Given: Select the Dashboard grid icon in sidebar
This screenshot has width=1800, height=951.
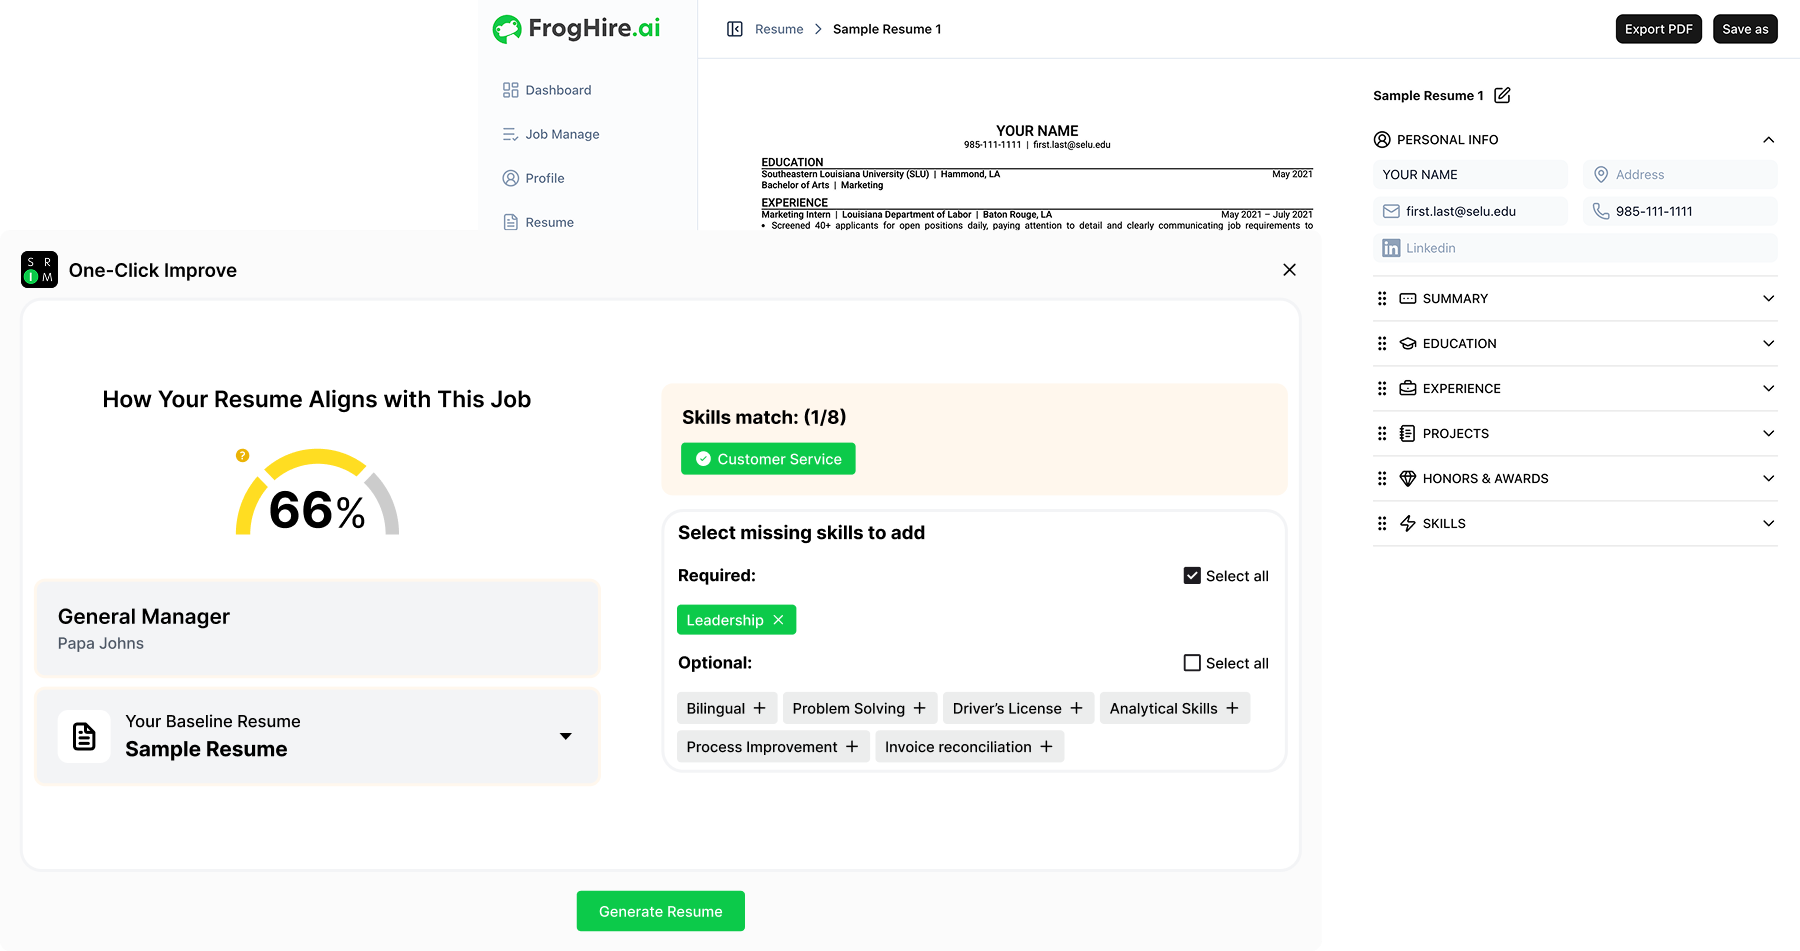Looking at the screenshot, I should coord(510,89).
